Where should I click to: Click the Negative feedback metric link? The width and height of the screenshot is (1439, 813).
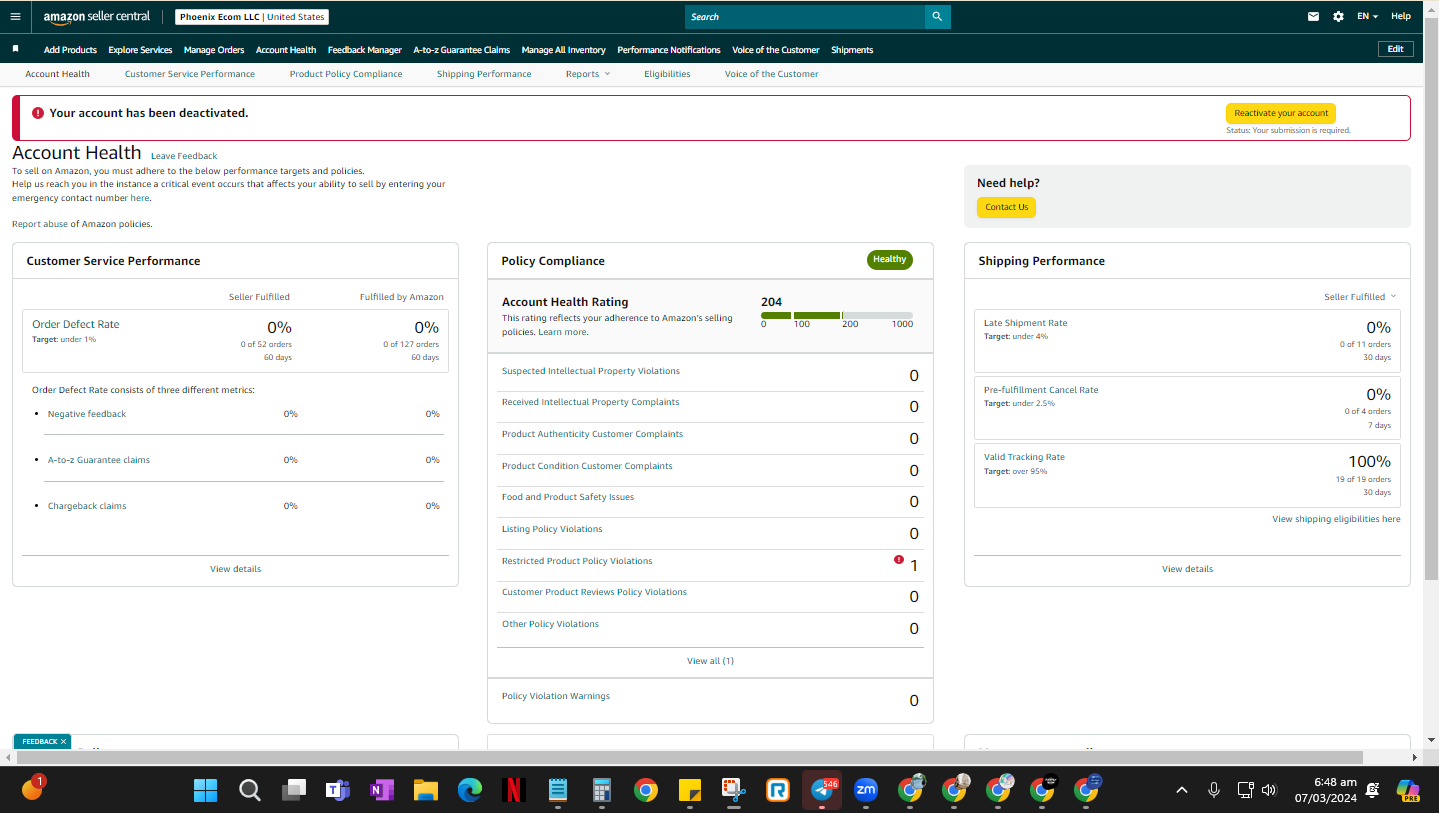pyautogui.click(x=87, y=414)
